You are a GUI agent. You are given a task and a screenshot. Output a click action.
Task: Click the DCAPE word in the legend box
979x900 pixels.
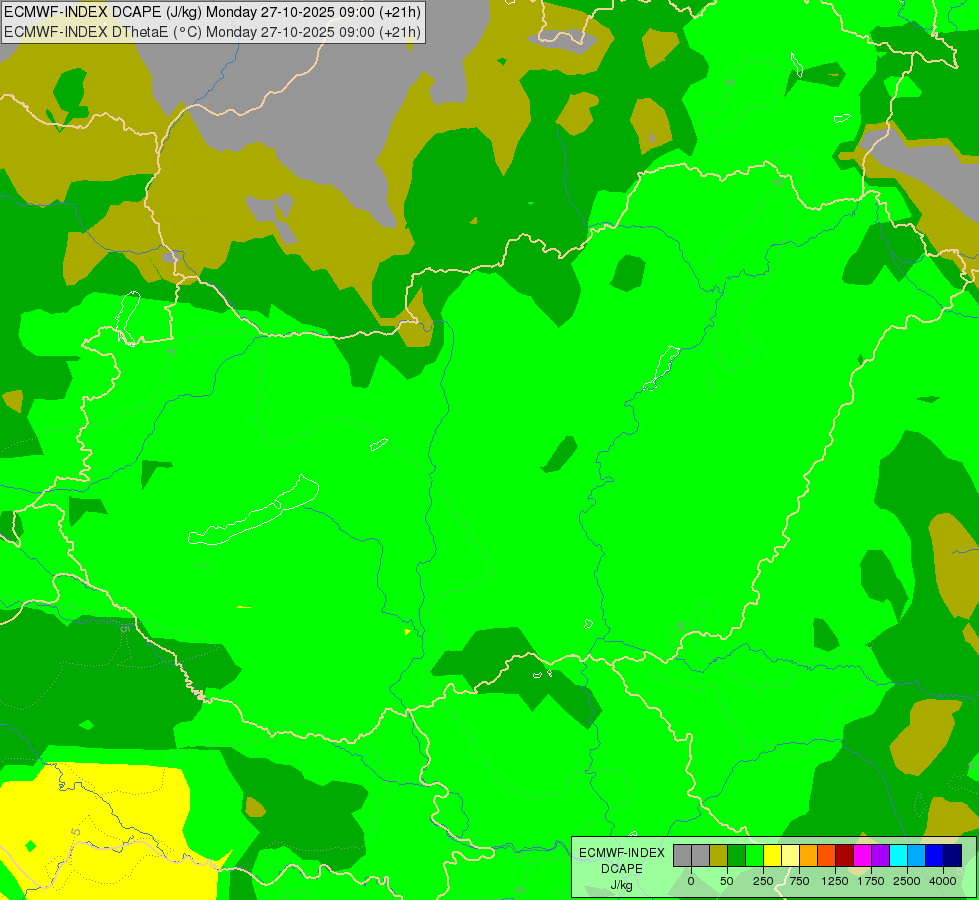pyautogui.click(x=622, y=869)
